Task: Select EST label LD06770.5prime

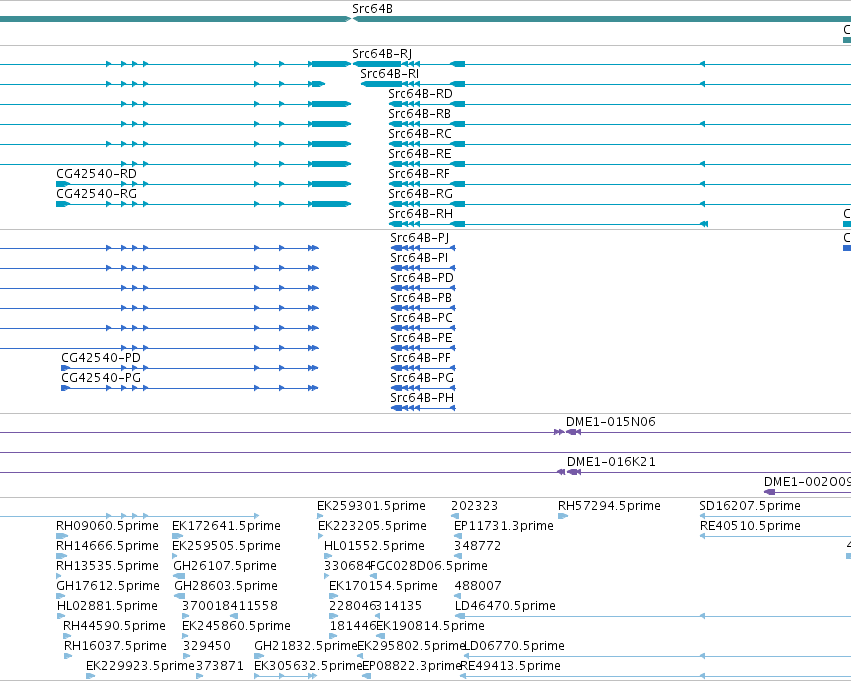Action: click(x=514, y=647)
